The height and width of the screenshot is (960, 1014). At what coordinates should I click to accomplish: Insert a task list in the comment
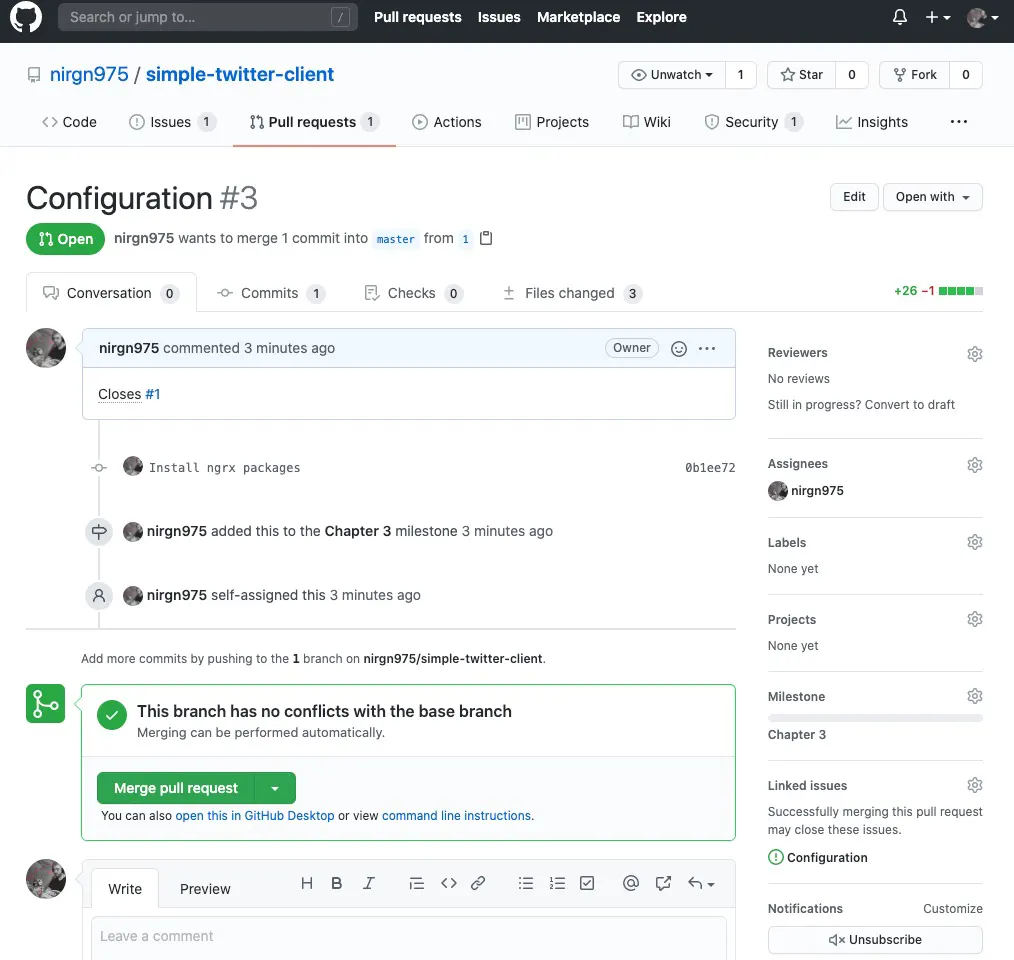point(587,883)
